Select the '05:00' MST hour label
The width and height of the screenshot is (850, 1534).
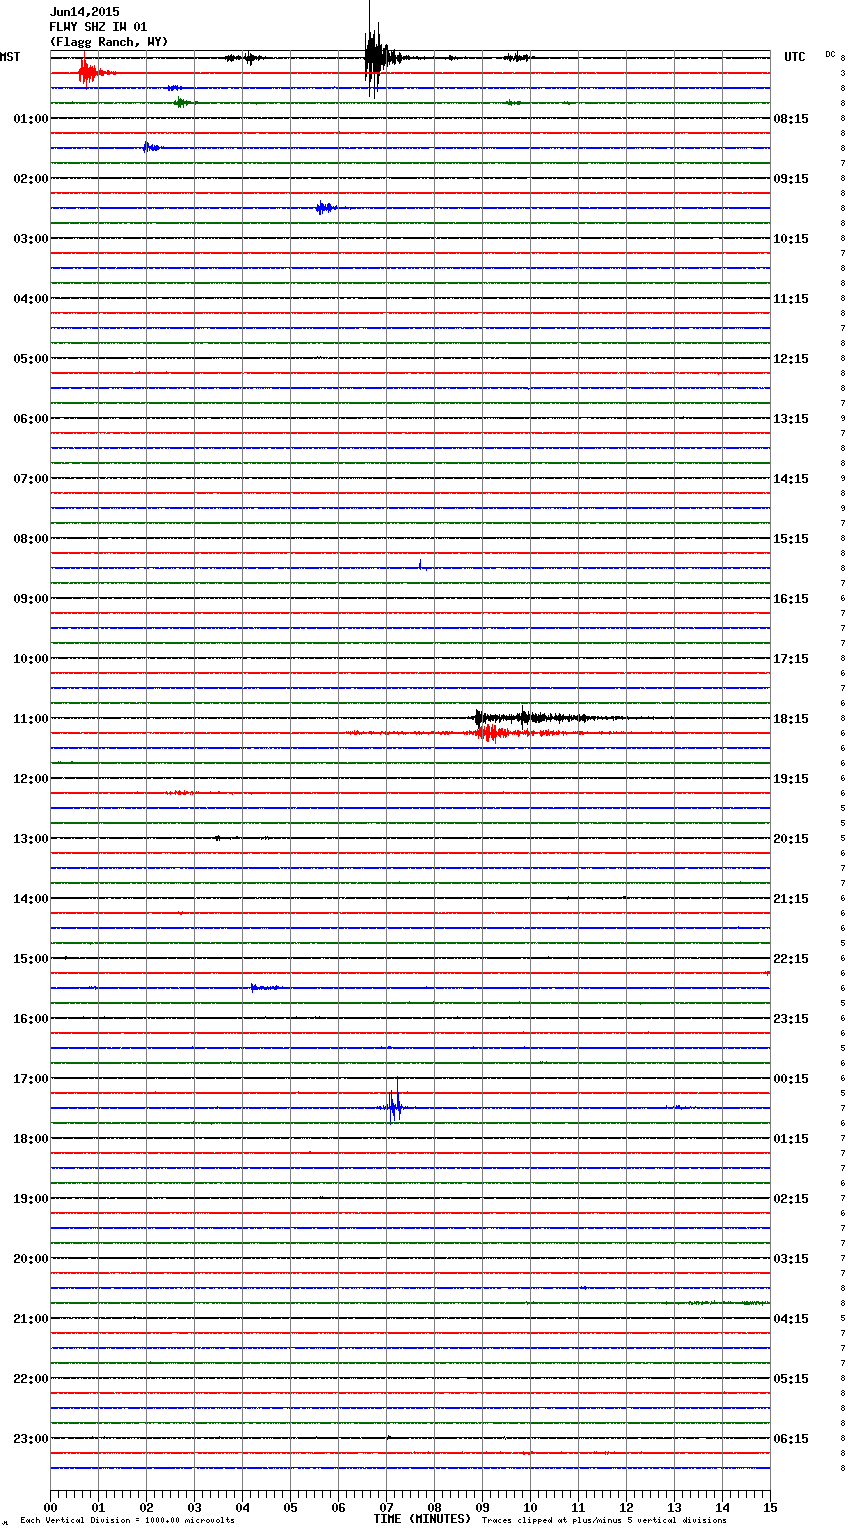pyautogui.click(x=31, y=359)
